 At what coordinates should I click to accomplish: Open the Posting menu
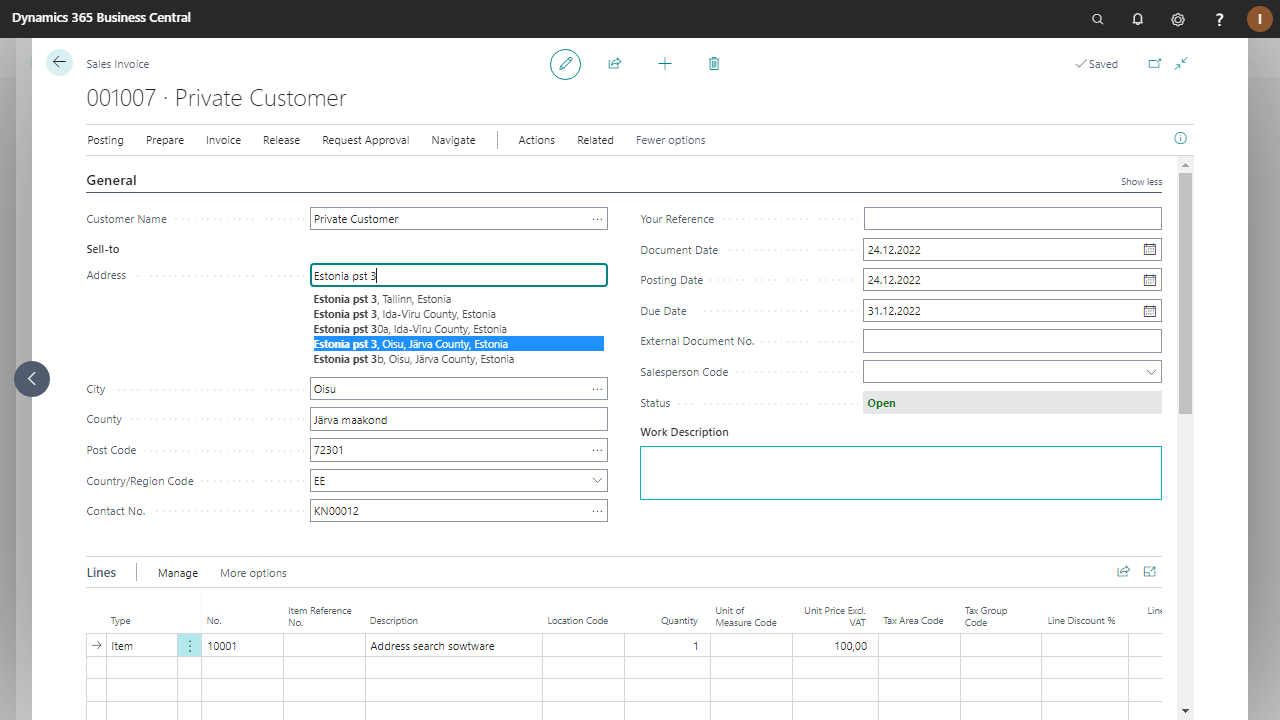pyautogui.click(x=105, y=140)
